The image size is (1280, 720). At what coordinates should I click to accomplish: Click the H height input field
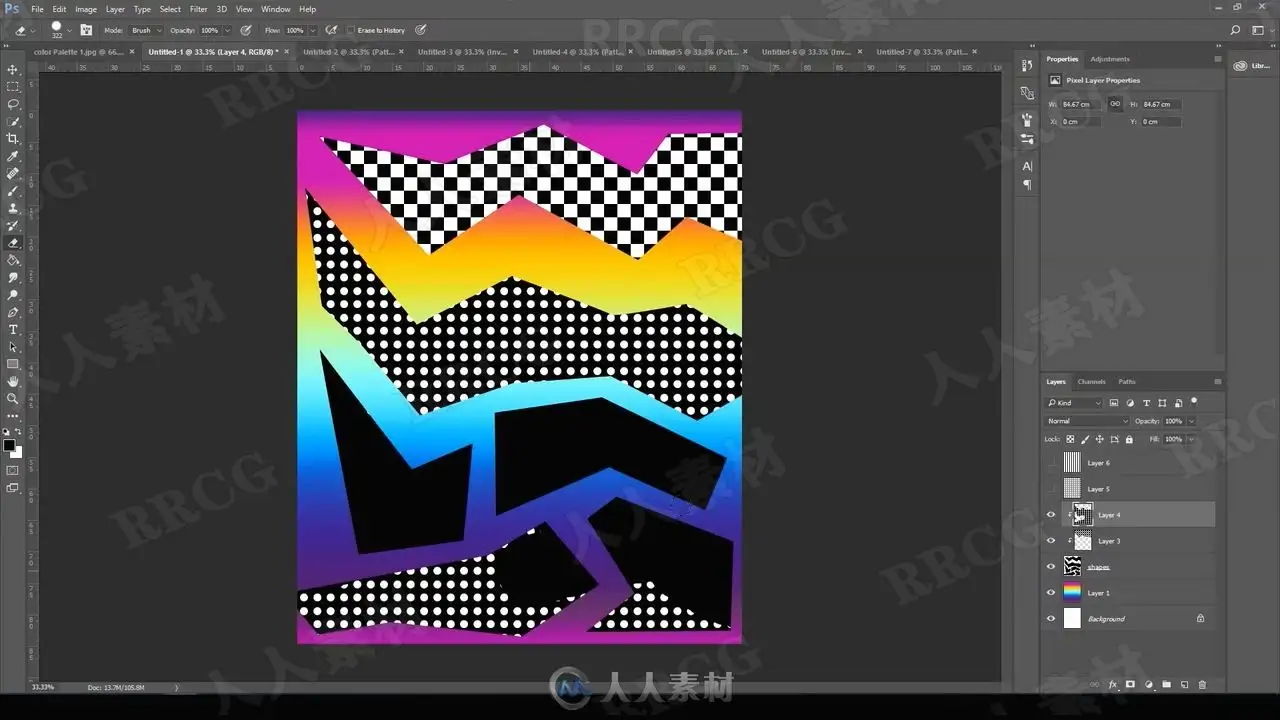pos(1161,104)
